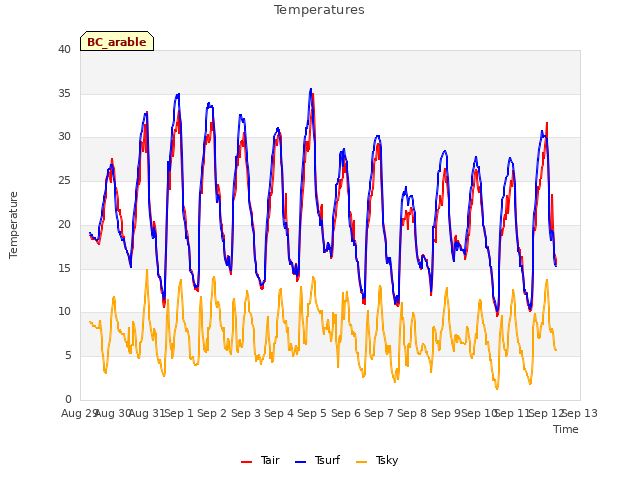Click the Tsurf peak on Sep 5
Image resolution: width=640 pixels, height=480 pixels.
[x=311, y=89]
